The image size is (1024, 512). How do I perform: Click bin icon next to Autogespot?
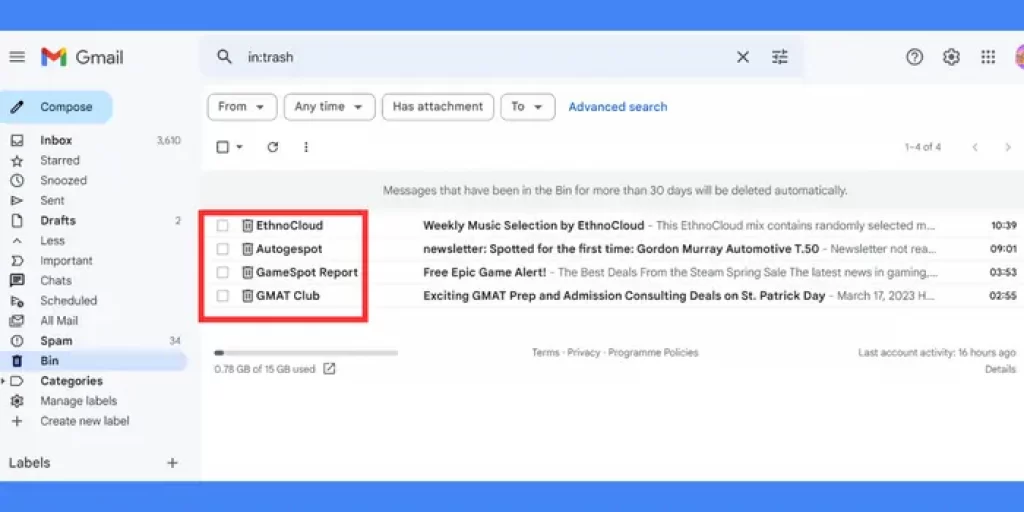248,249
